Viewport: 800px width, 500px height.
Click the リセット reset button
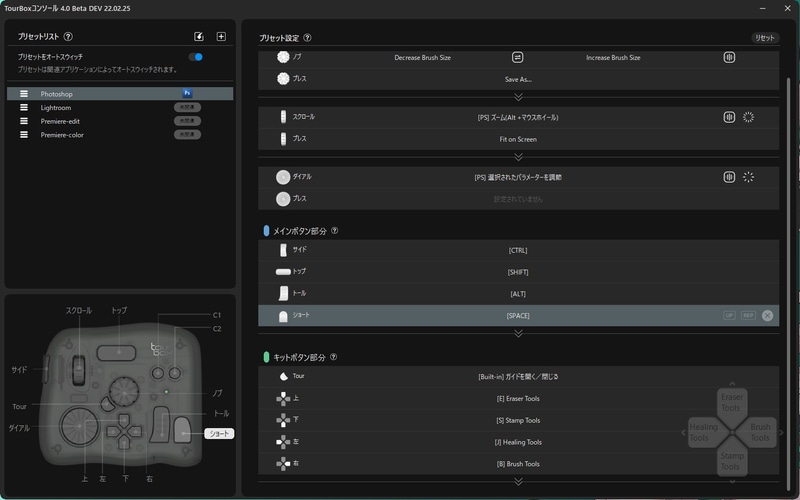[x=764, y=38]
